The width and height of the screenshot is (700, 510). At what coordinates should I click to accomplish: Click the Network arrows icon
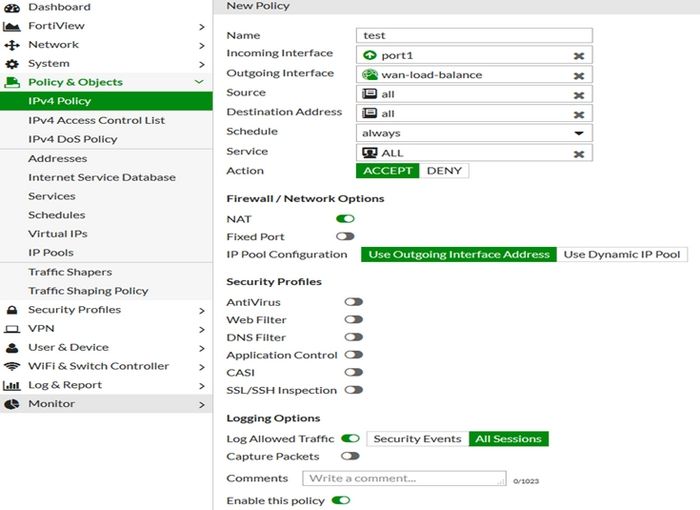point(12,45)
